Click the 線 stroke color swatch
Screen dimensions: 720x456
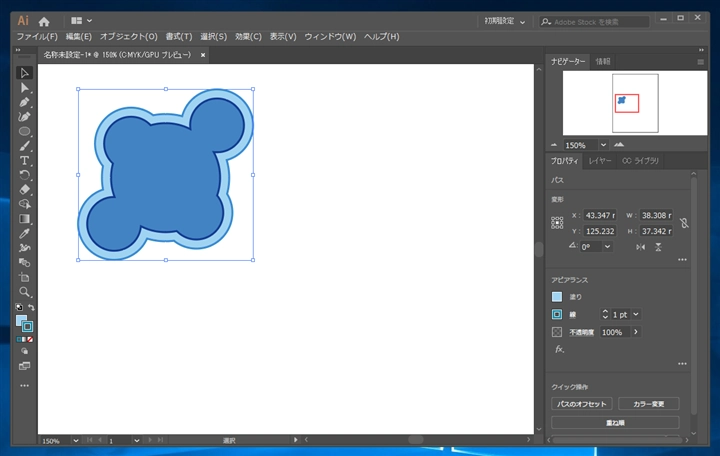coord(557,315)
